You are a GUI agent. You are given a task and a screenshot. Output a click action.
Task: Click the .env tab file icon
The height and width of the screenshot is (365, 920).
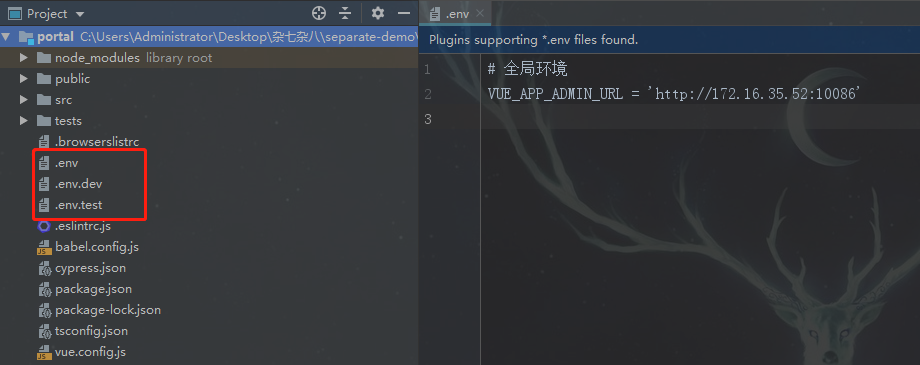tap(435, 14)
